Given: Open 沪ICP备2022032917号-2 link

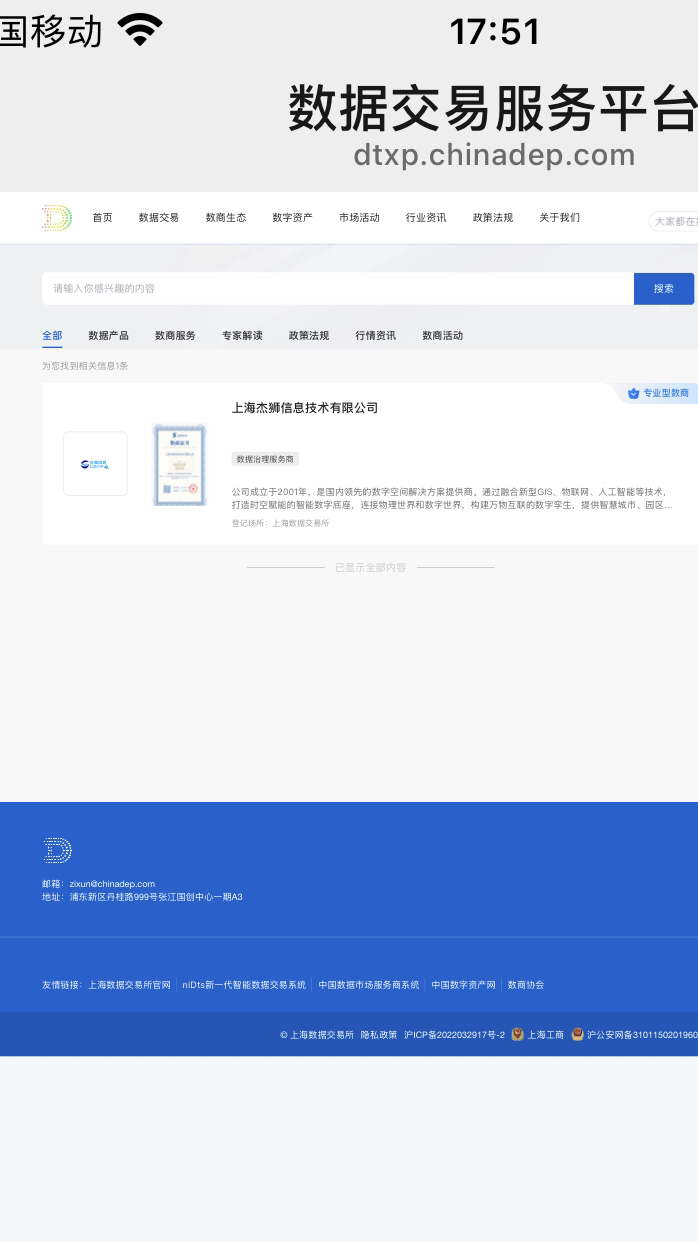Looking at the screenshot, I should [454, 1035].
